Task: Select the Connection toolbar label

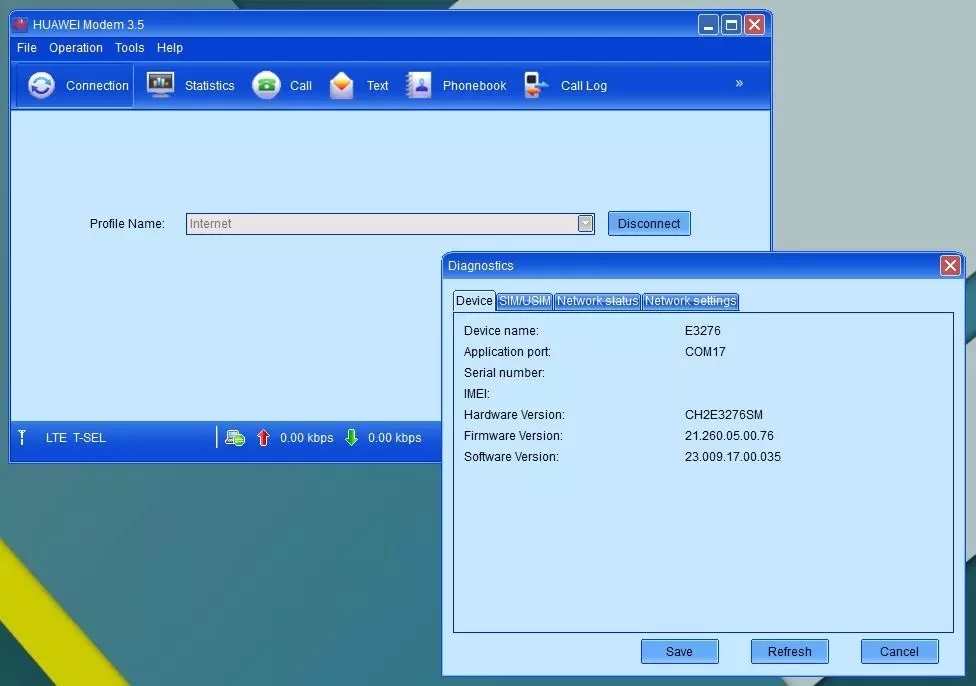Action: tap(97, 86)
